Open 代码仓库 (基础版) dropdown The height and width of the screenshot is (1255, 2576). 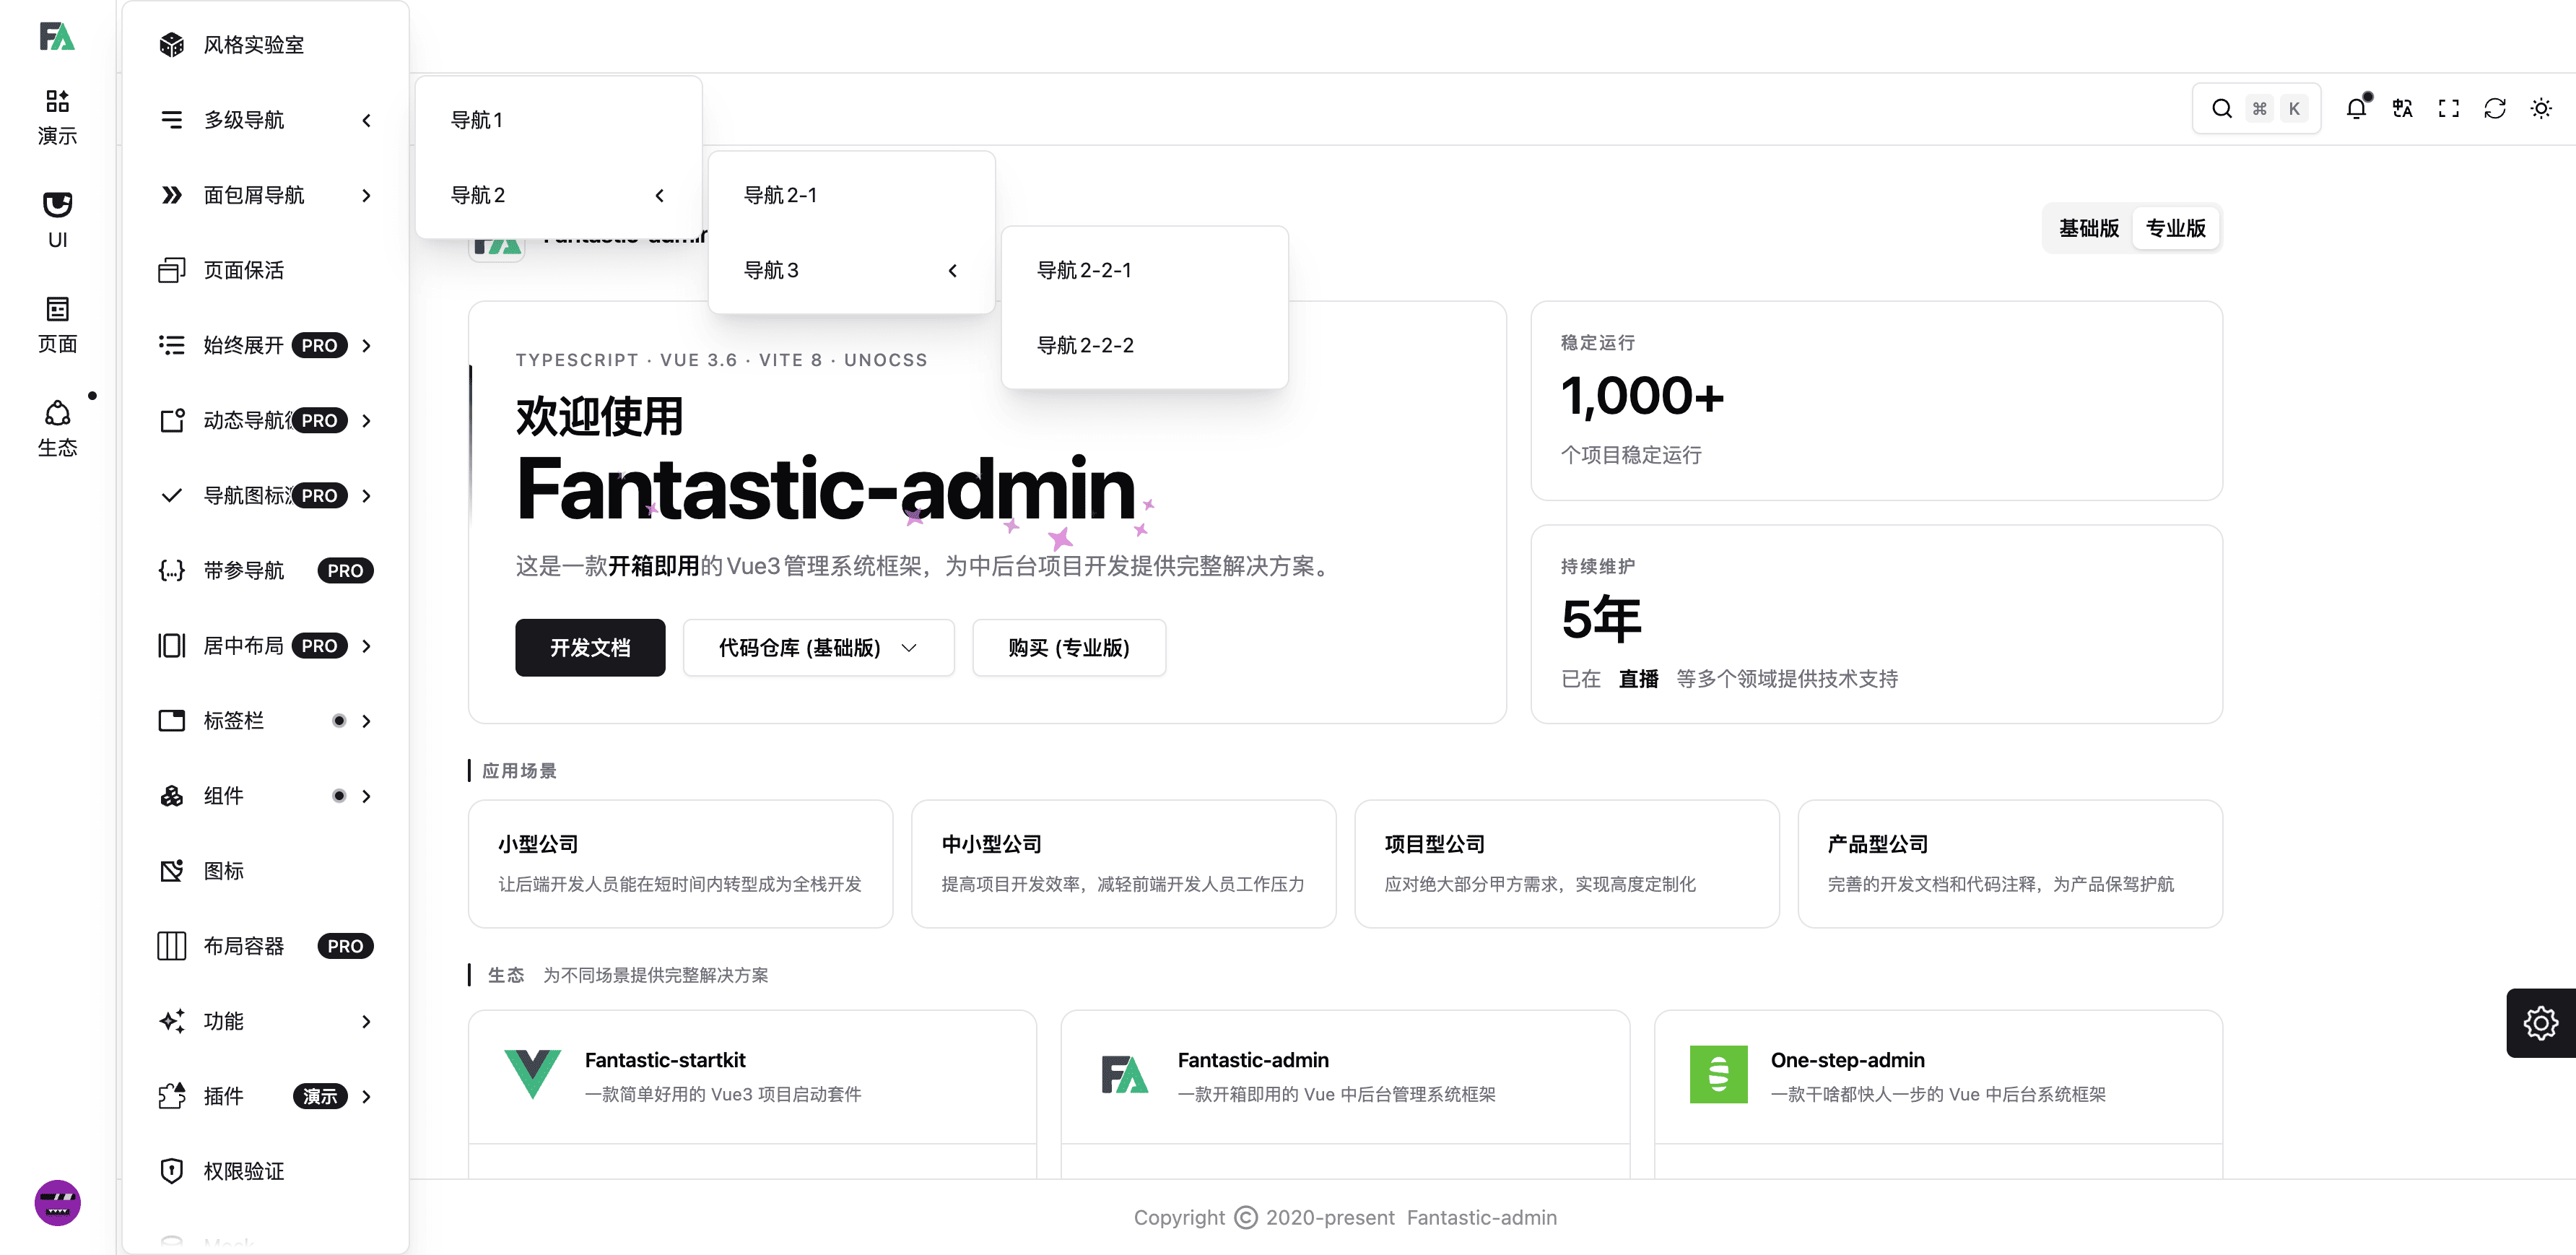point(818,648)
